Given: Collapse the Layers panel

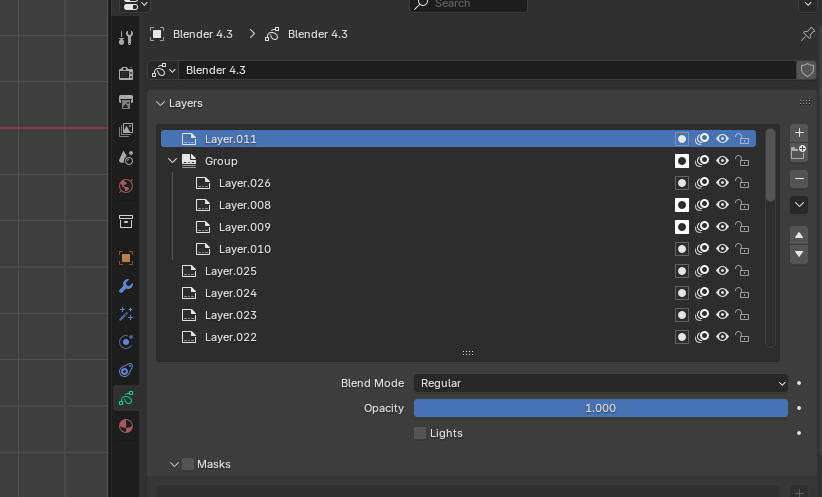Looking at the screenshot, I should [x=160, y=103].
